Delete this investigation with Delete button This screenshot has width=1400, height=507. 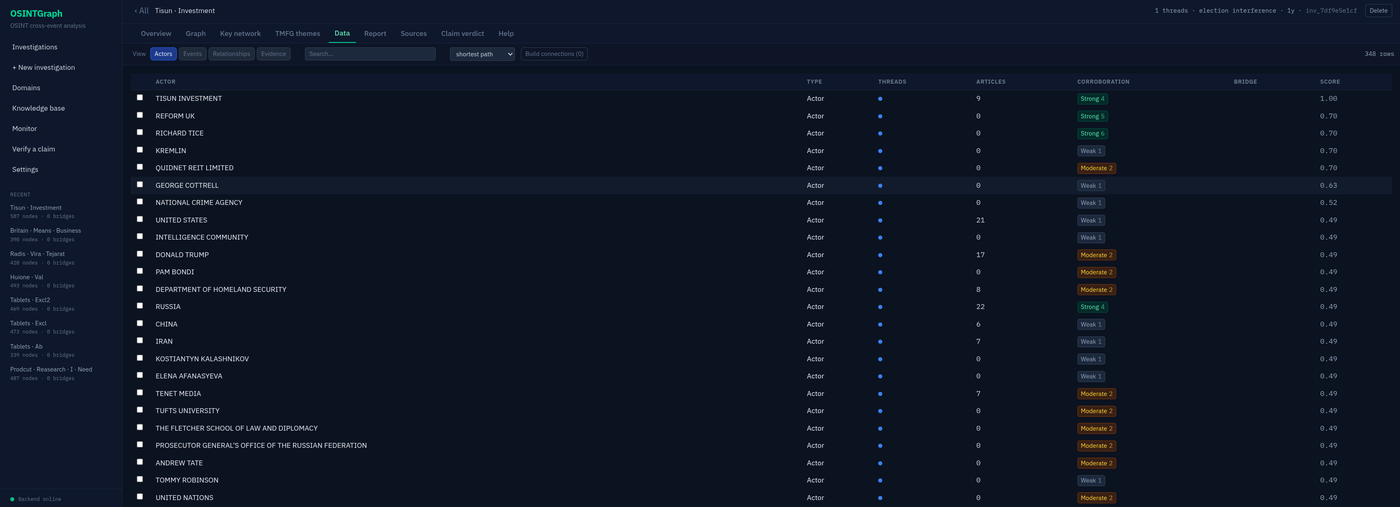1378,11
